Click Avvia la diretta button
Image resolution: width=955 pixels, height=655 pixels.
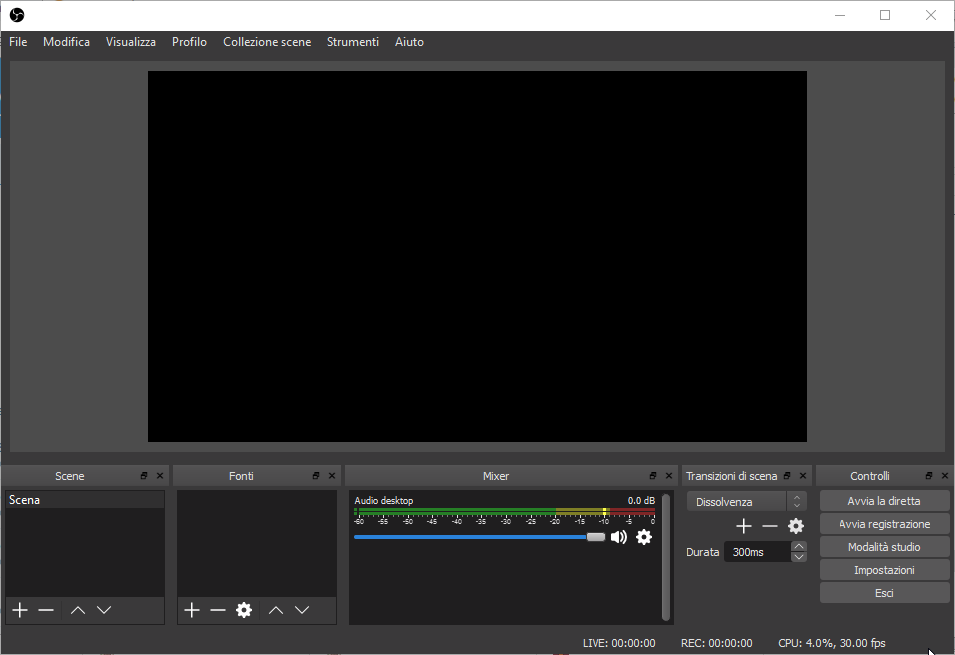[884, 501]
